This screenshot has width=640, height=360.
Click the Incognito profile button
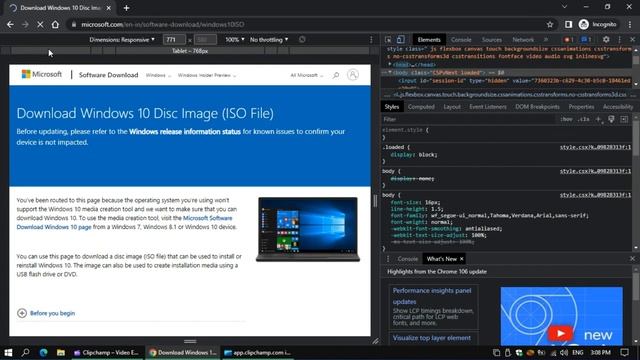598,24
